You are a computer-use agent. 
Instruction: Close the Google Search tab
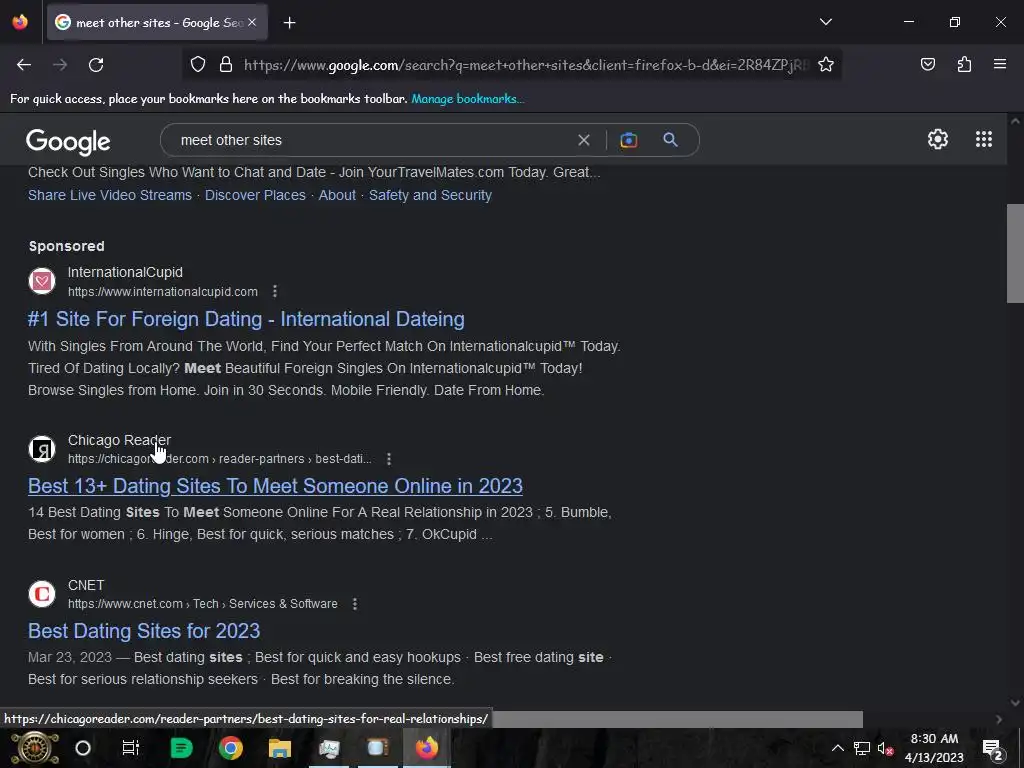(252, 22)
